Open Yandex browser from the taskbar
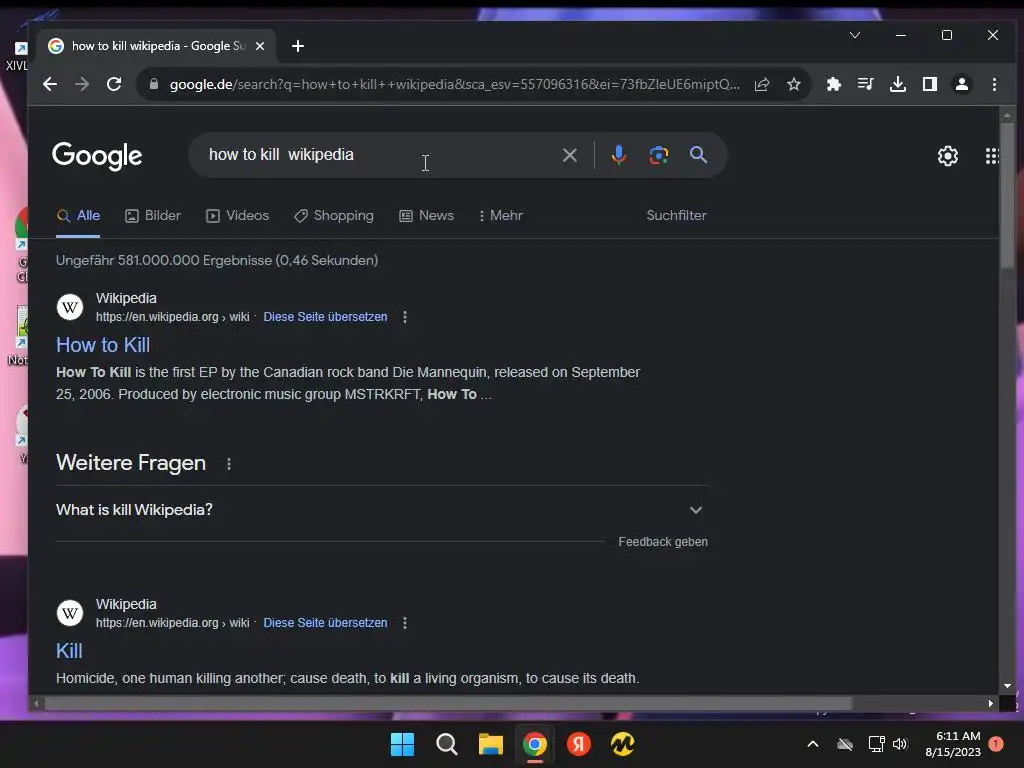1024x768 pixels. [x=579, y=744]
